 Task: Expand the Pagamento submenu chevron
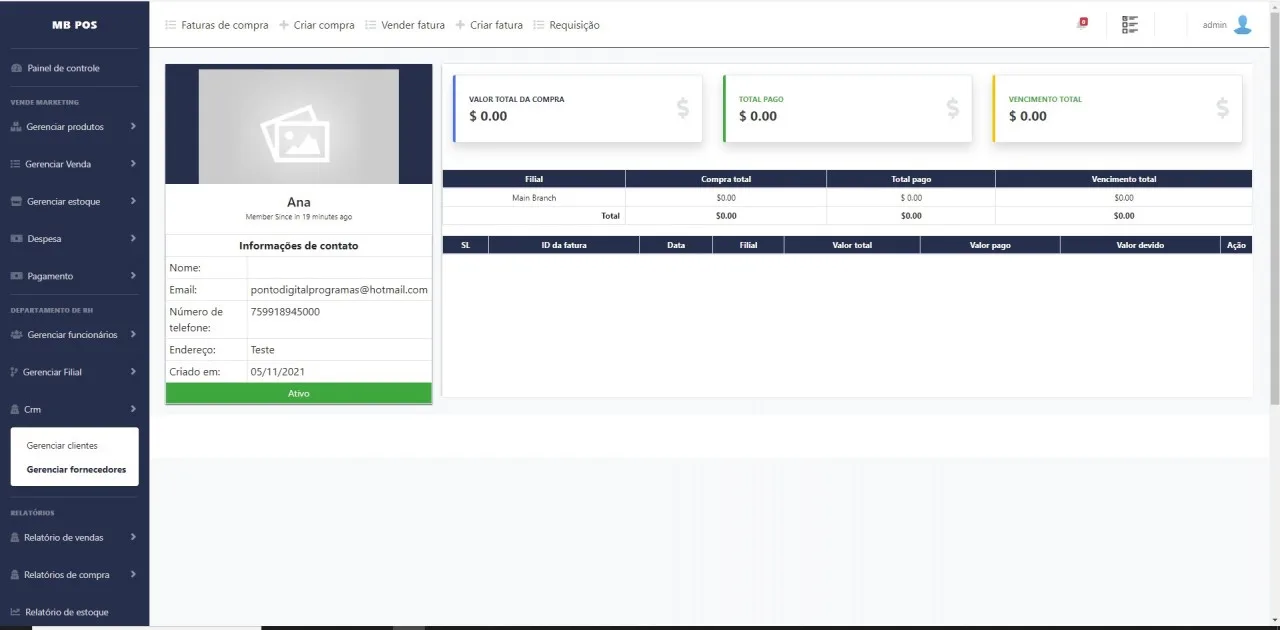[x=133, y=275]
